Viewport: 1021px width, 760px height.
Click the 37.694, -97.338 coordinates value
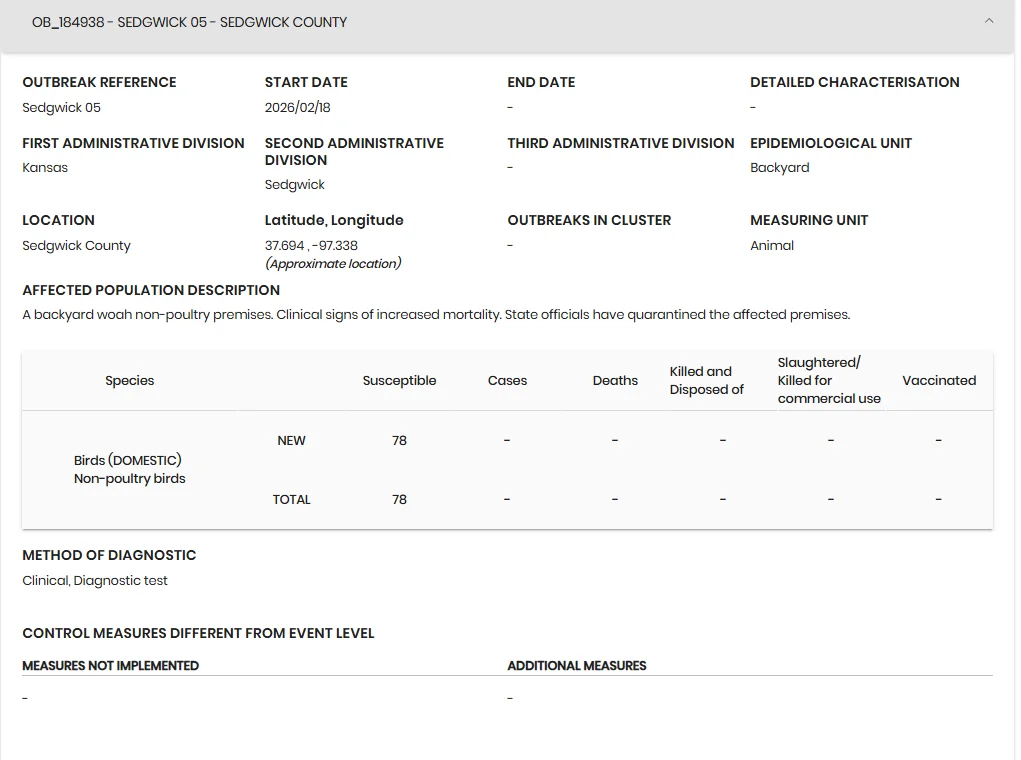[x=311, y=246]
